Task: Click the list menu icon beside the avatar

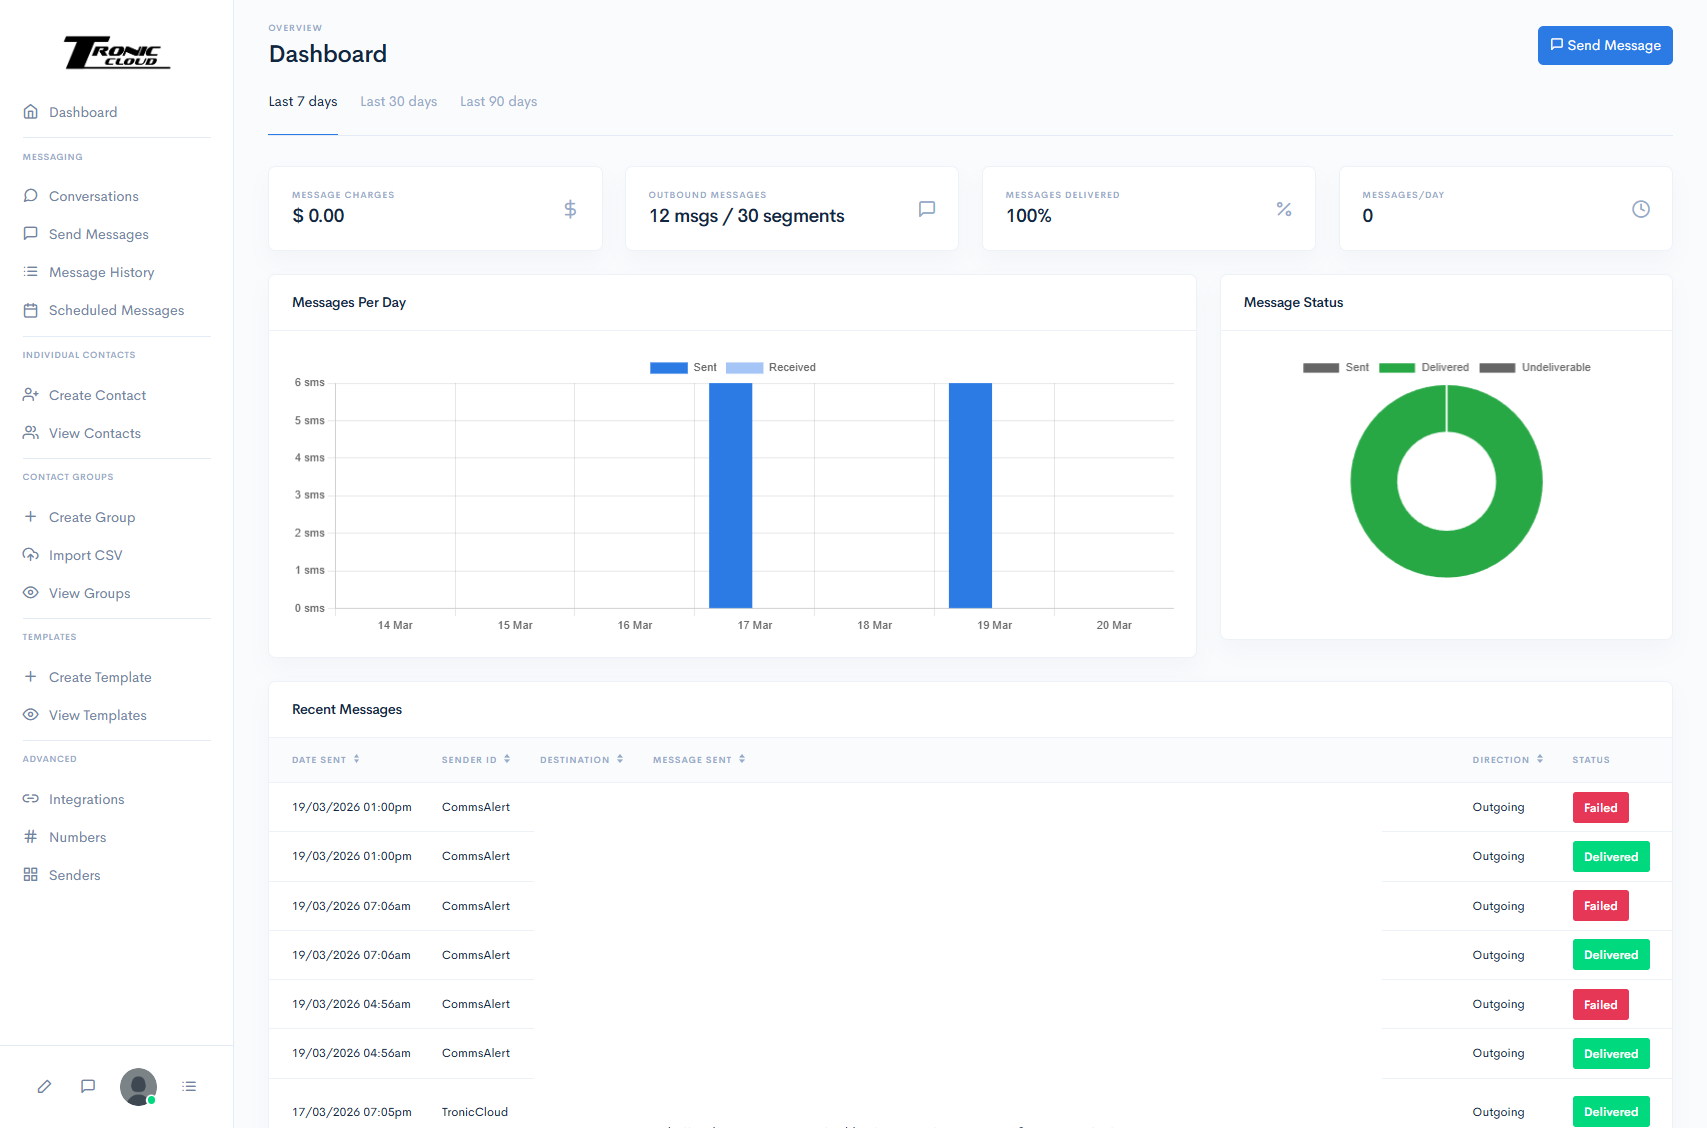Action: (x=189, y=1086)
